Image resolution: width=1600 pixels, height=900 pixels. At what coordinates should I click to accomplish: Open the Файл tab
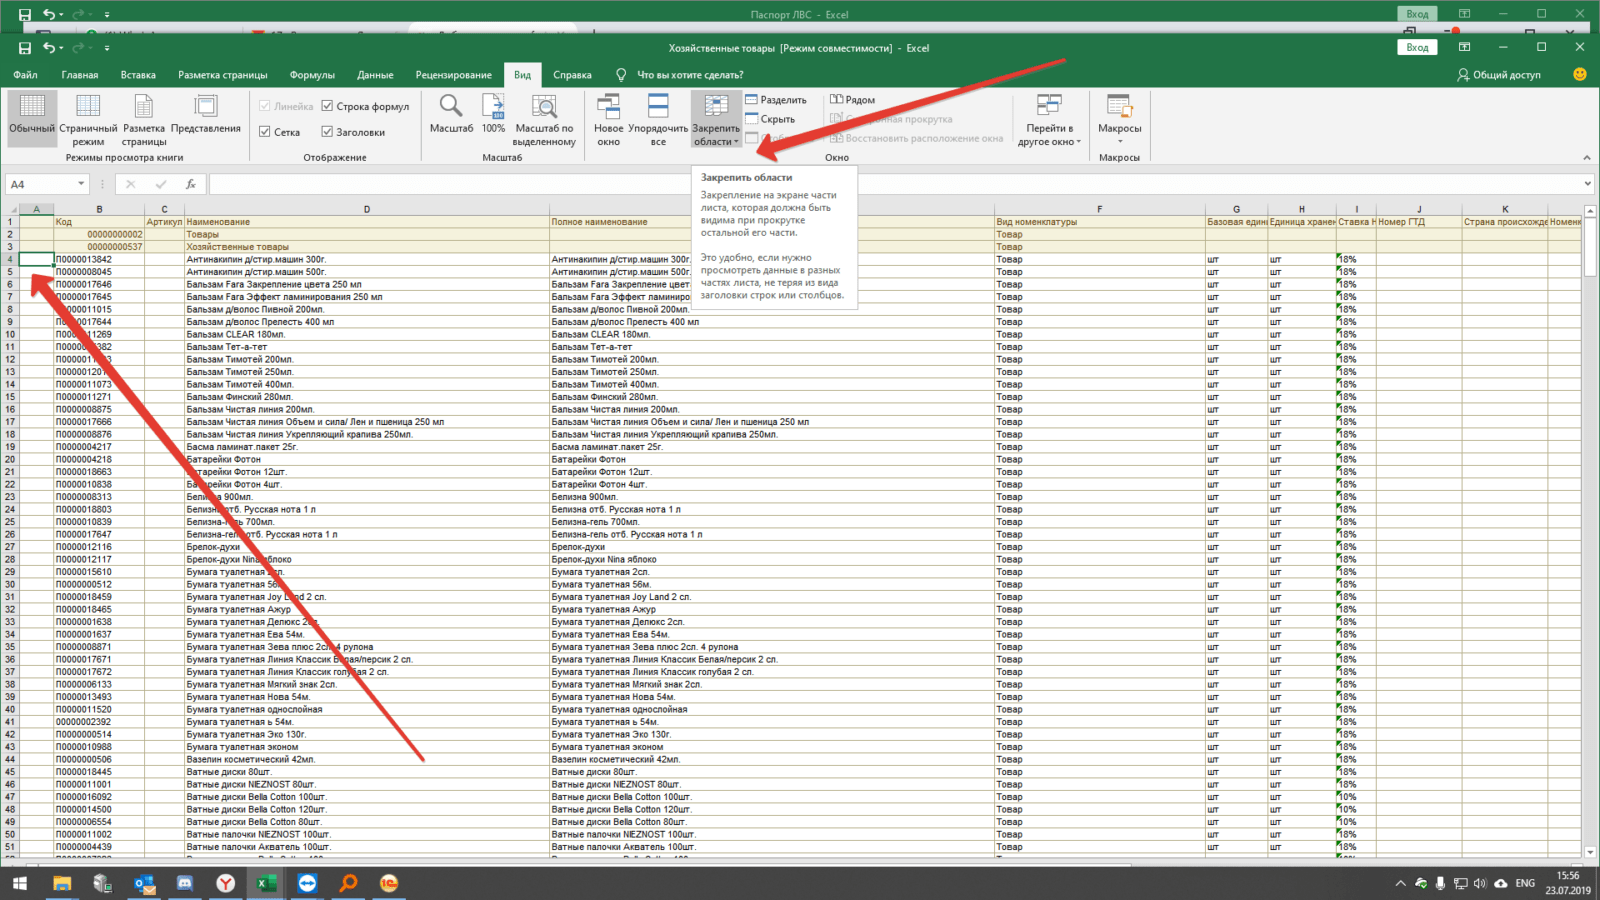pyautogui.click(x=25, y=75)
